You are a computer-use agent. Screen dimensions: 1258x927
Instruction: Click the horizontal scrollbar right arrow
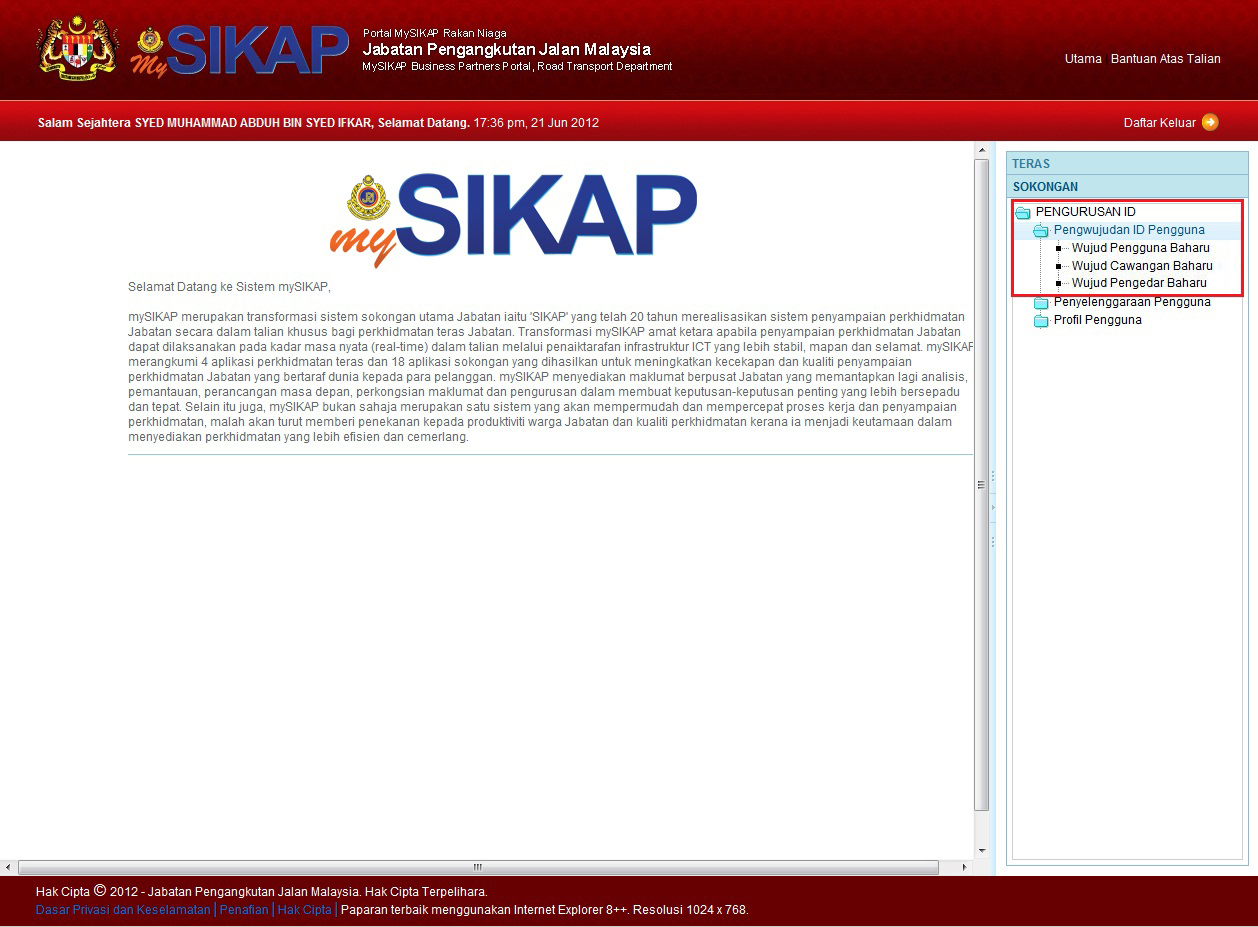965,867
